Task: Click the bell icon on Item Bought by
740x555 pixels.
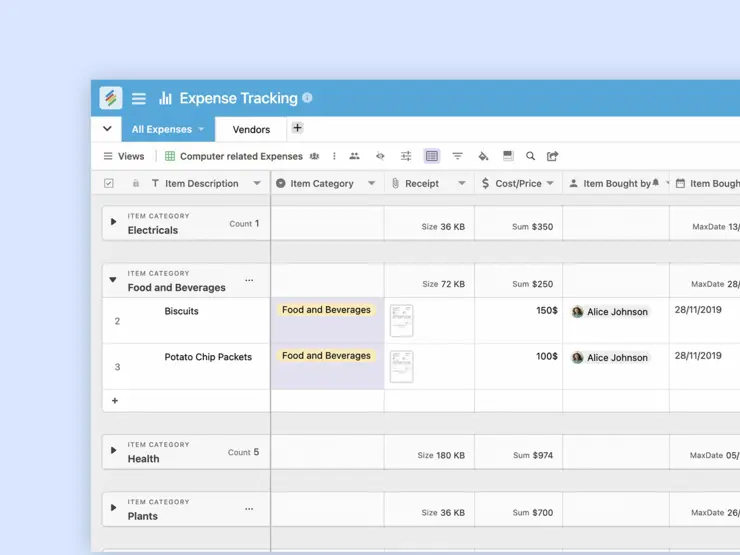Action: pyautogui.click(x=656, y=183)
